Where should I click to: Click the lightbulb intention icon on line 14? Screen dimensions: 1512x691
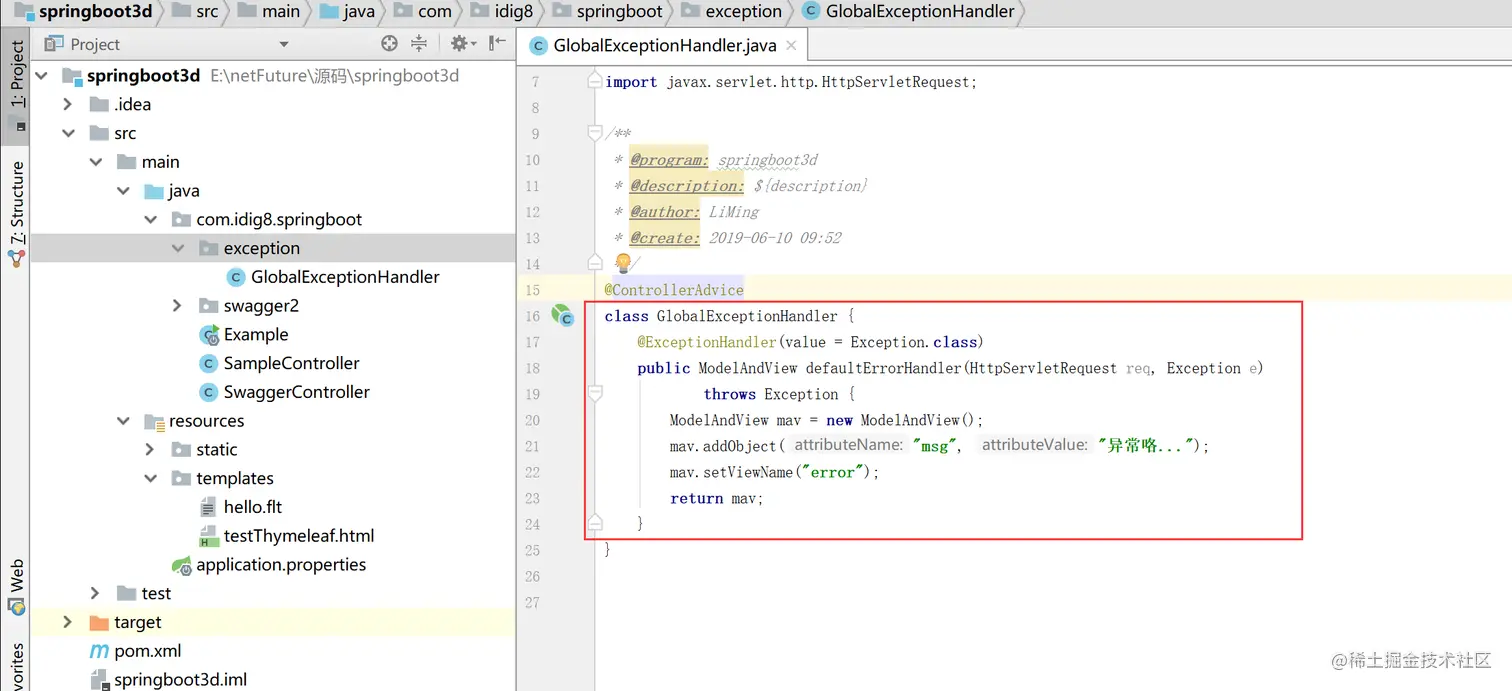622,263
